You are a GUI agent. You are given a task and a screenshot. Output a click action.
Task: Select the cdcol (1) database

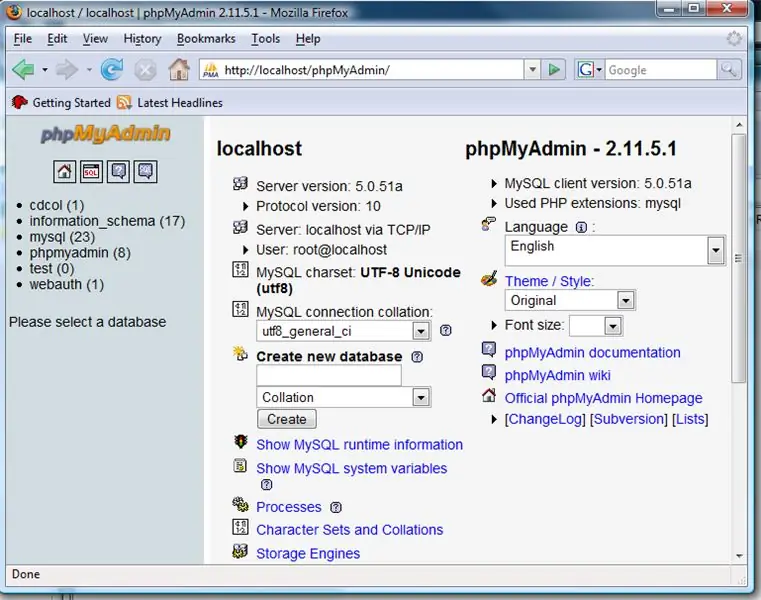[x=57, y=205]
